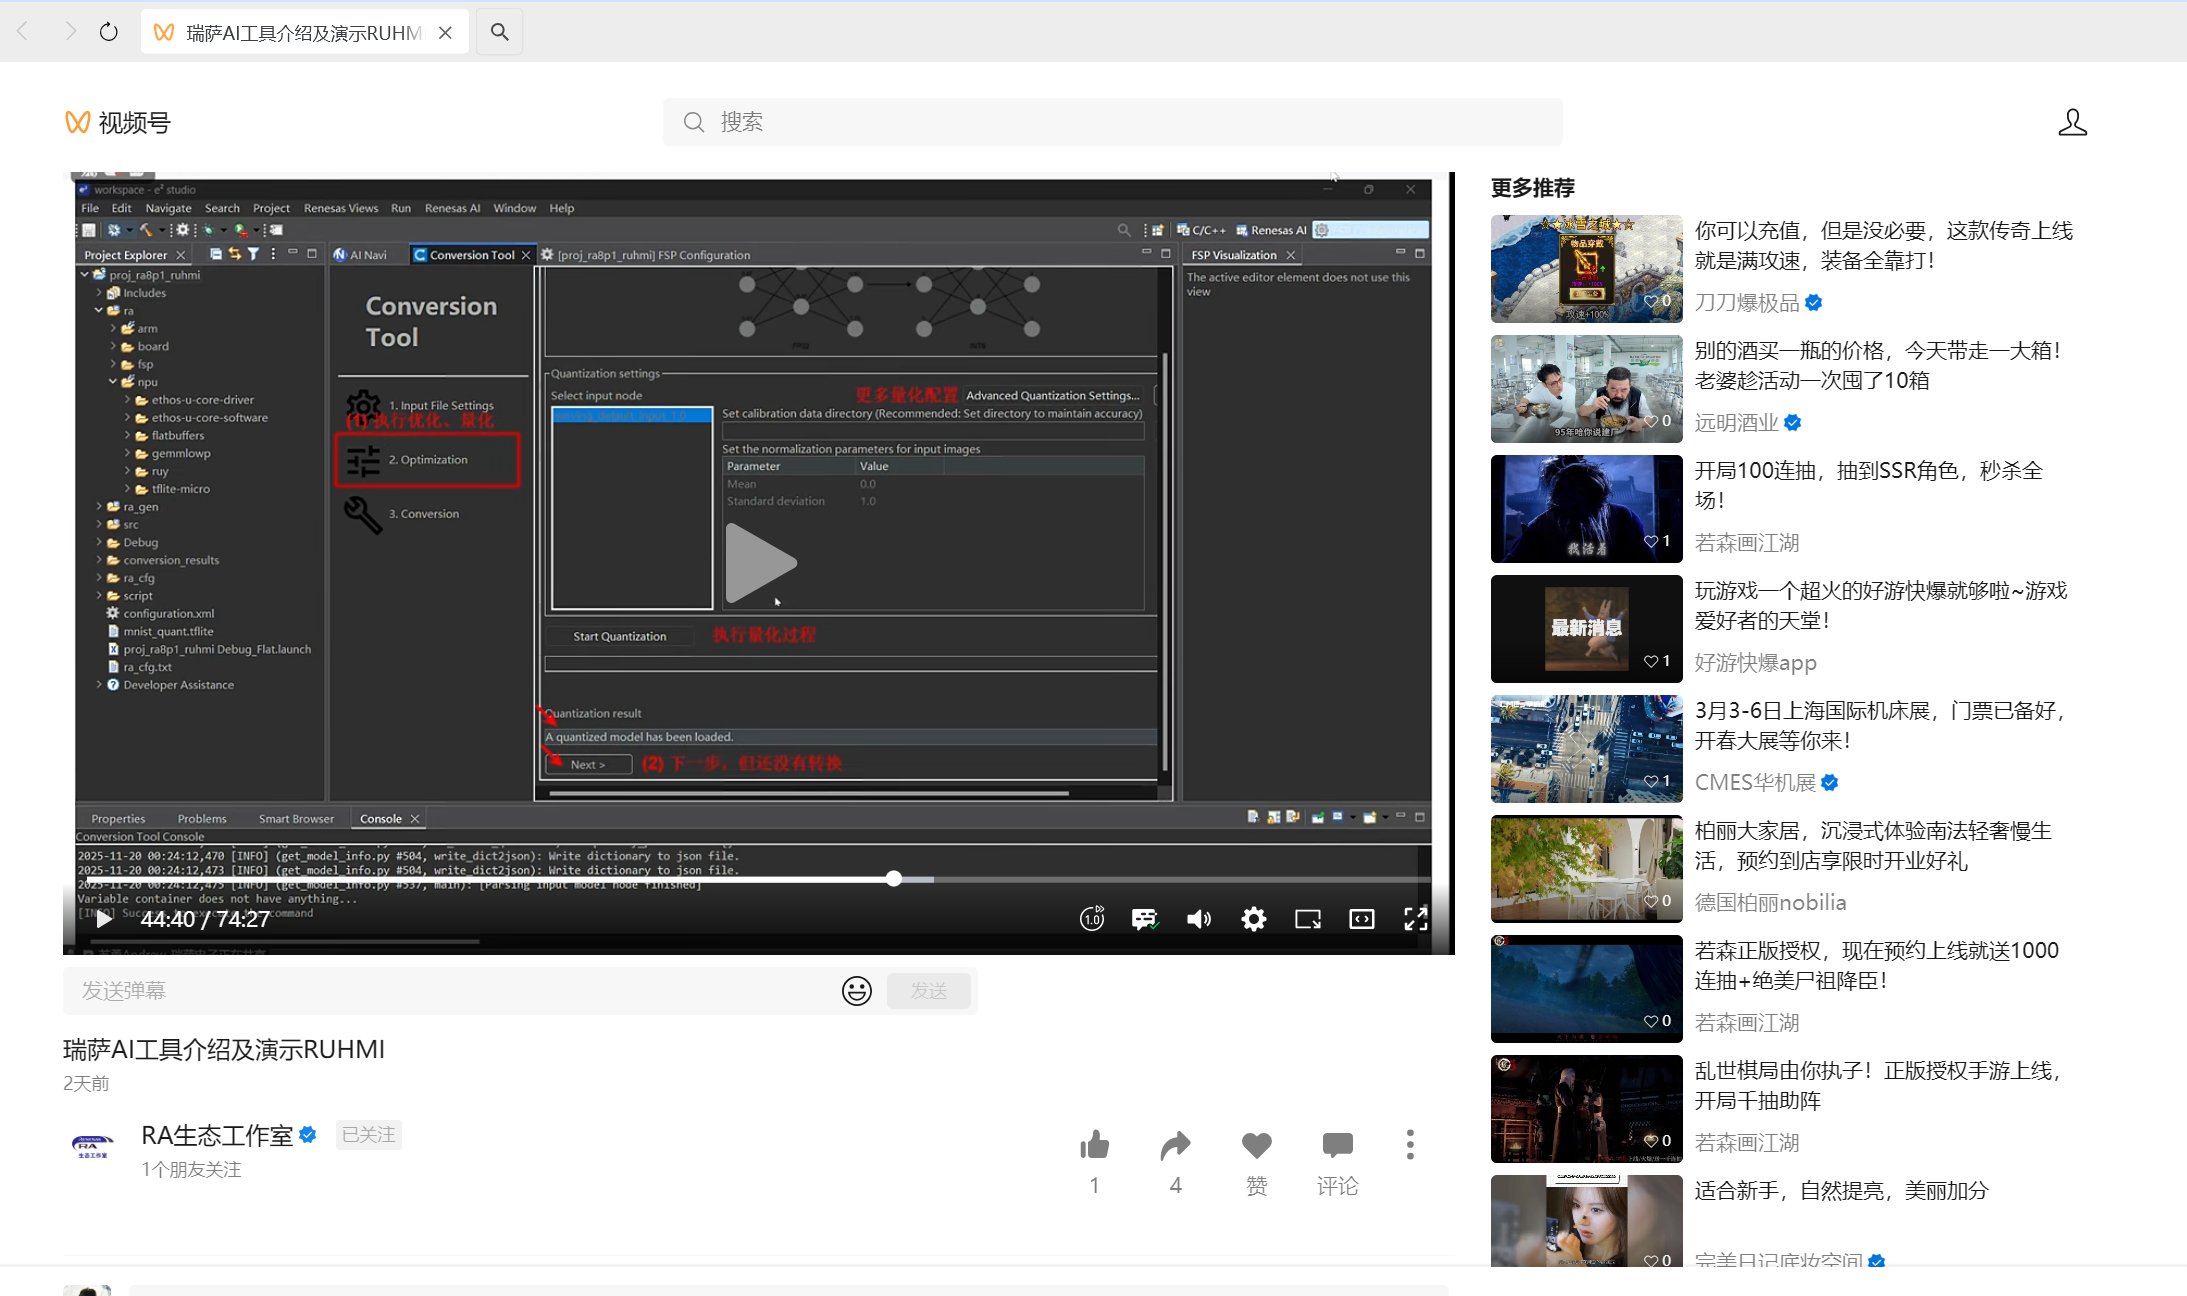Image resolution: width=2187 pixels, height=1296 pixels.
Task: Enable picture-in-picture mode icon
Action: [1308, 919]
